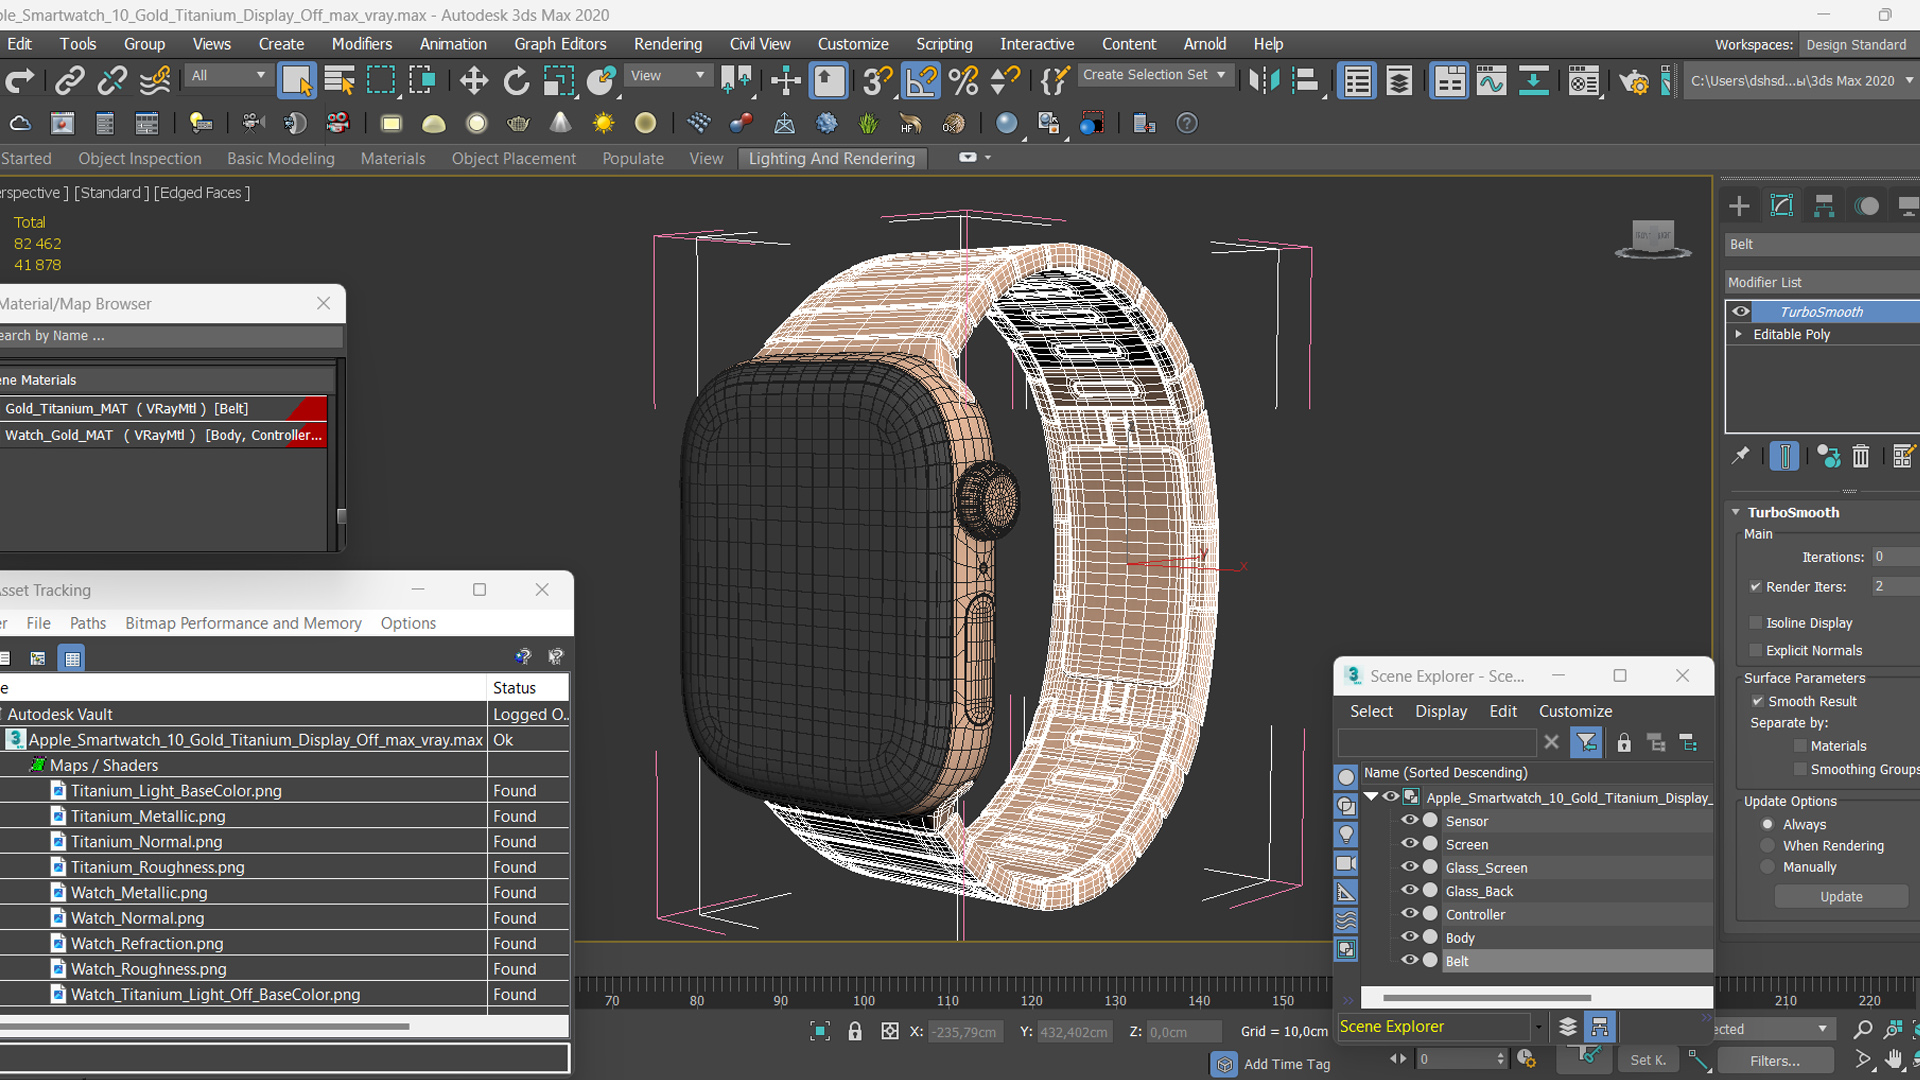Select Belt in Scene Explorer

coord(1457,961)
